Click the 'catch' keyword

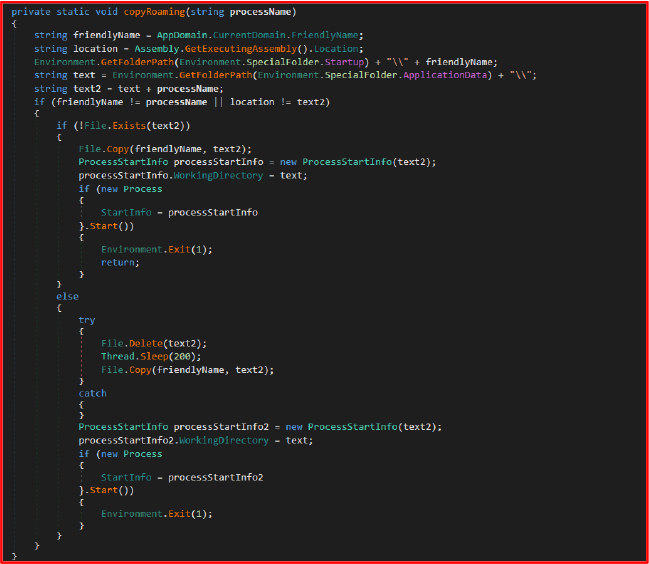coord(93,393)
